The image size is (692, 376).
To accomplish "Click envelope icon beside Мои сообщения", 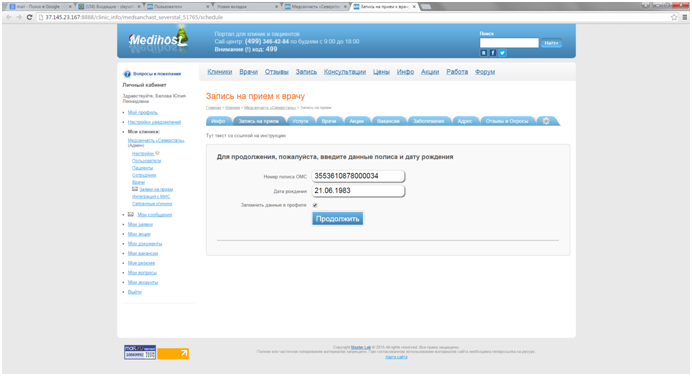I will (x=131, y=214).
